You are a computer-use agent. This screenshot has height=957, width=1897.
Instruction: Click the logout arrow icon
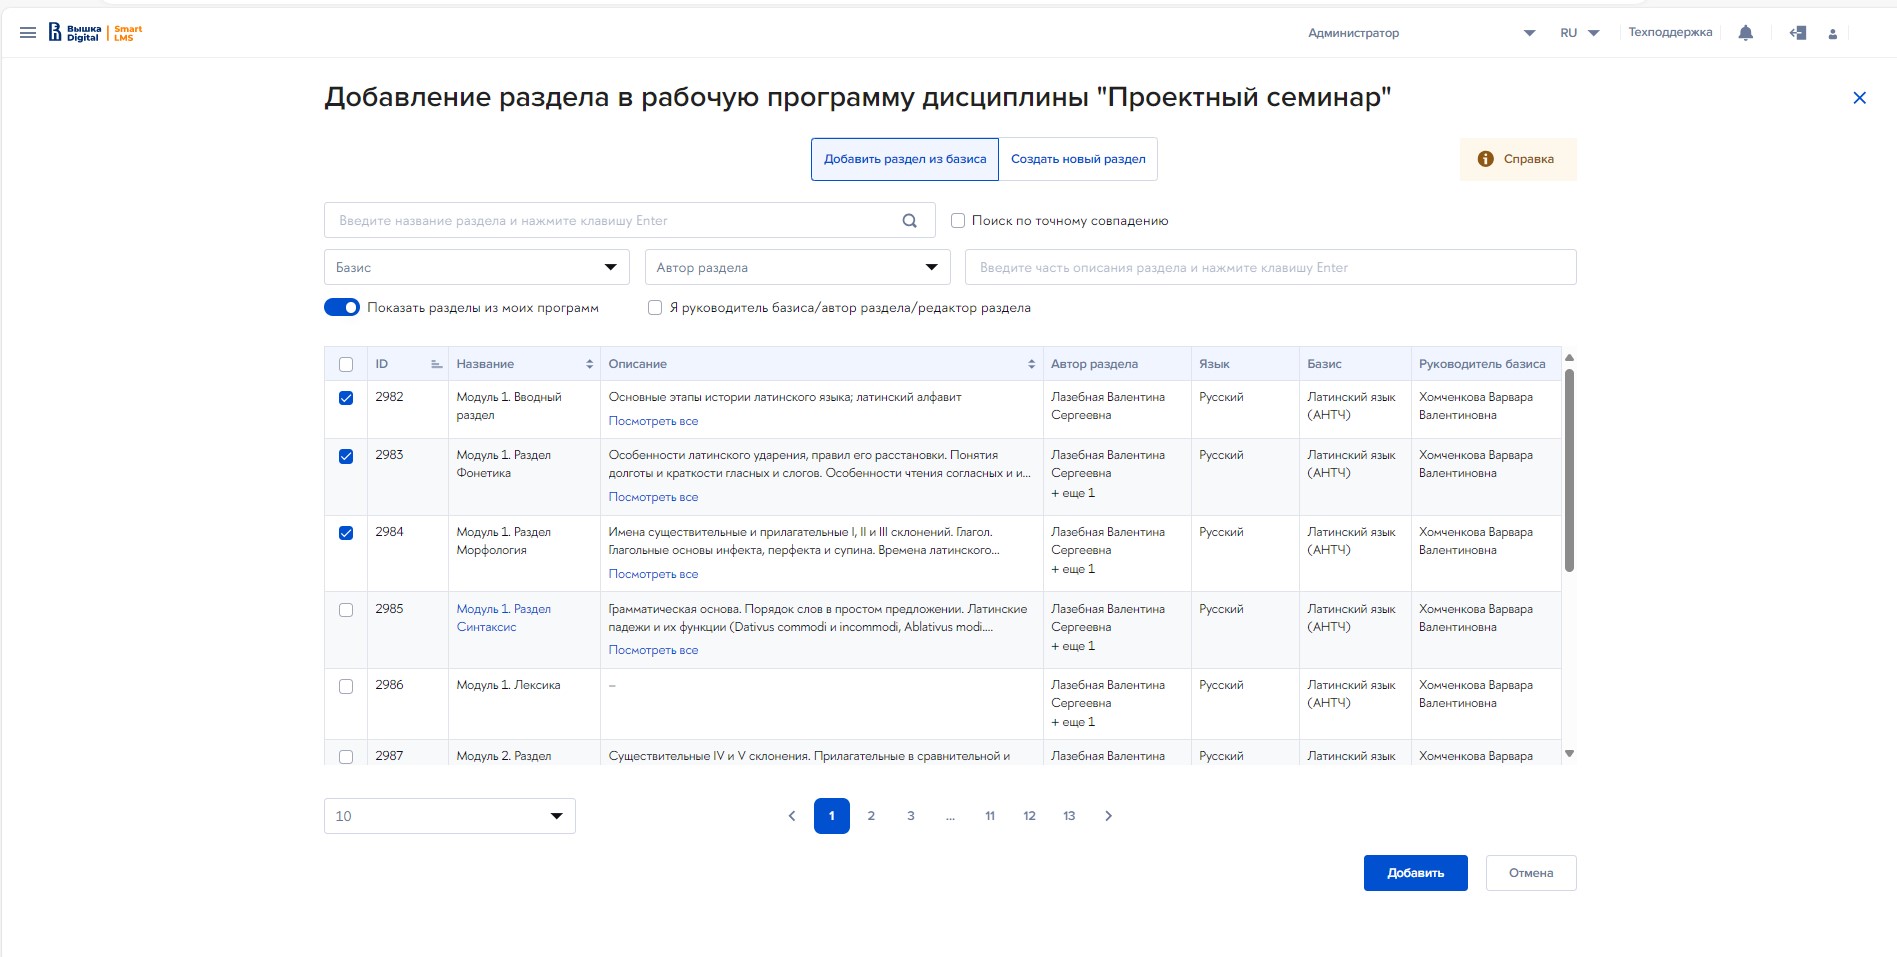1797,33
